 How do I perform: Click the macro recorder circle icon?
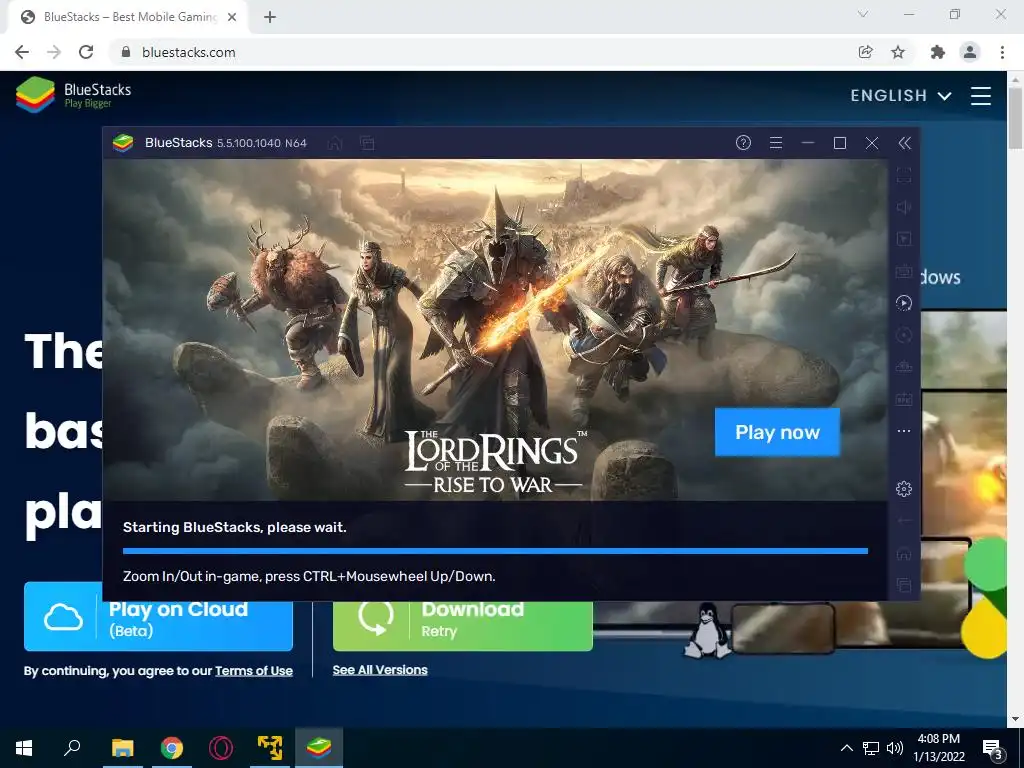(x=904, y=335)
